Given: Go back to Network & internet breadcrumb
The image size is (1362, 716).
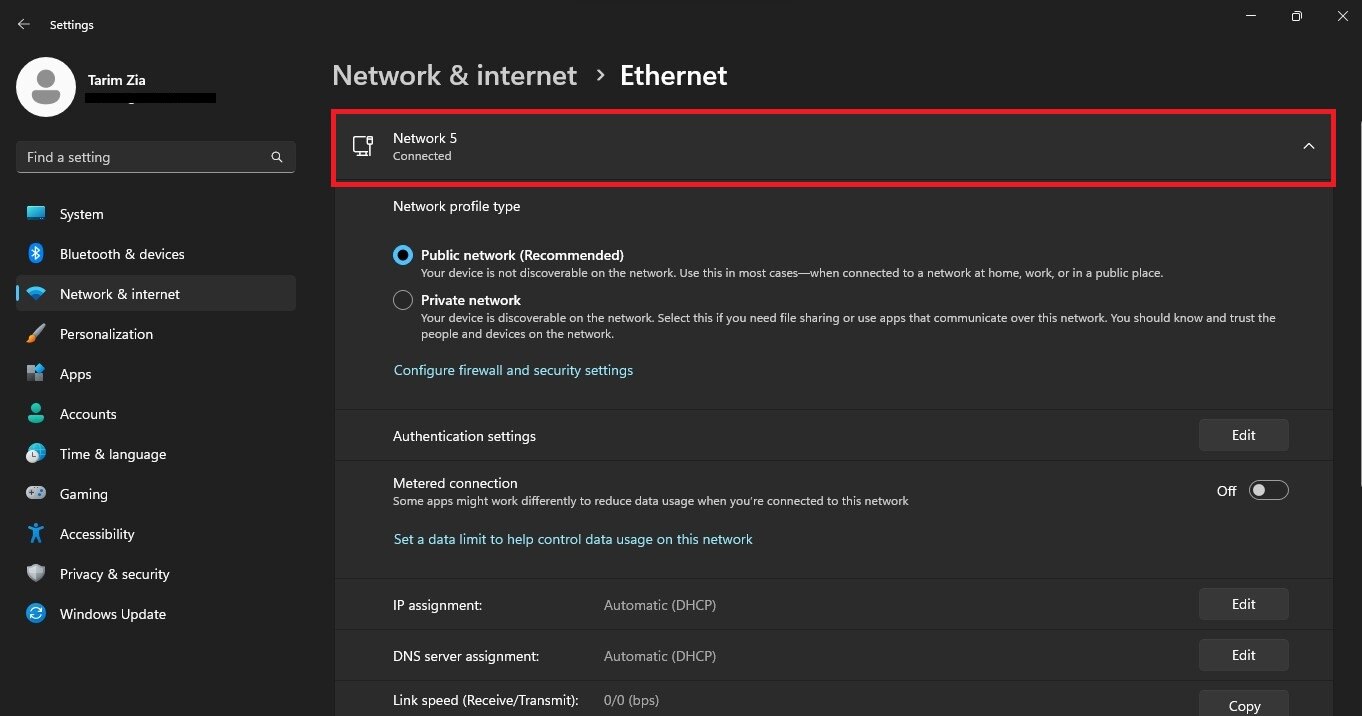Looking at the screenshot, I should coord(454,76).
